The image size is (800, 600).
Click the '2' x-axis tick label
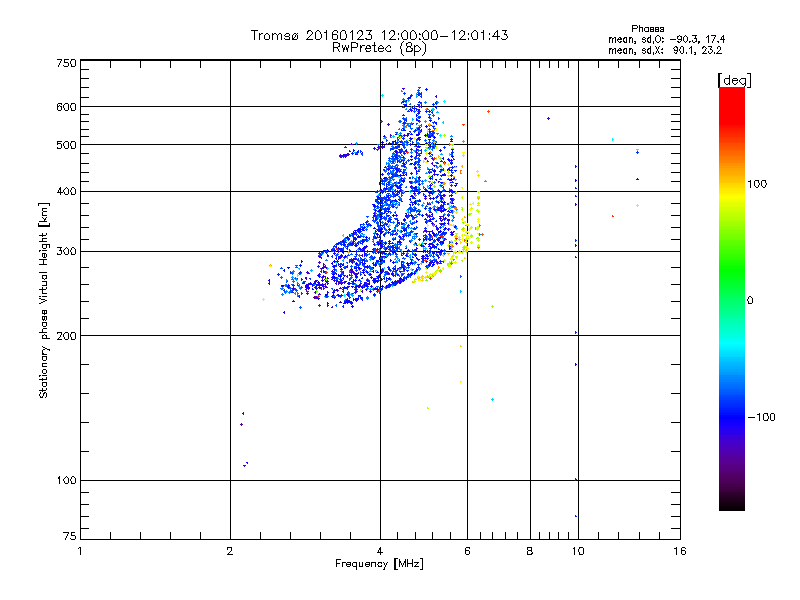(x=230, y=551)
